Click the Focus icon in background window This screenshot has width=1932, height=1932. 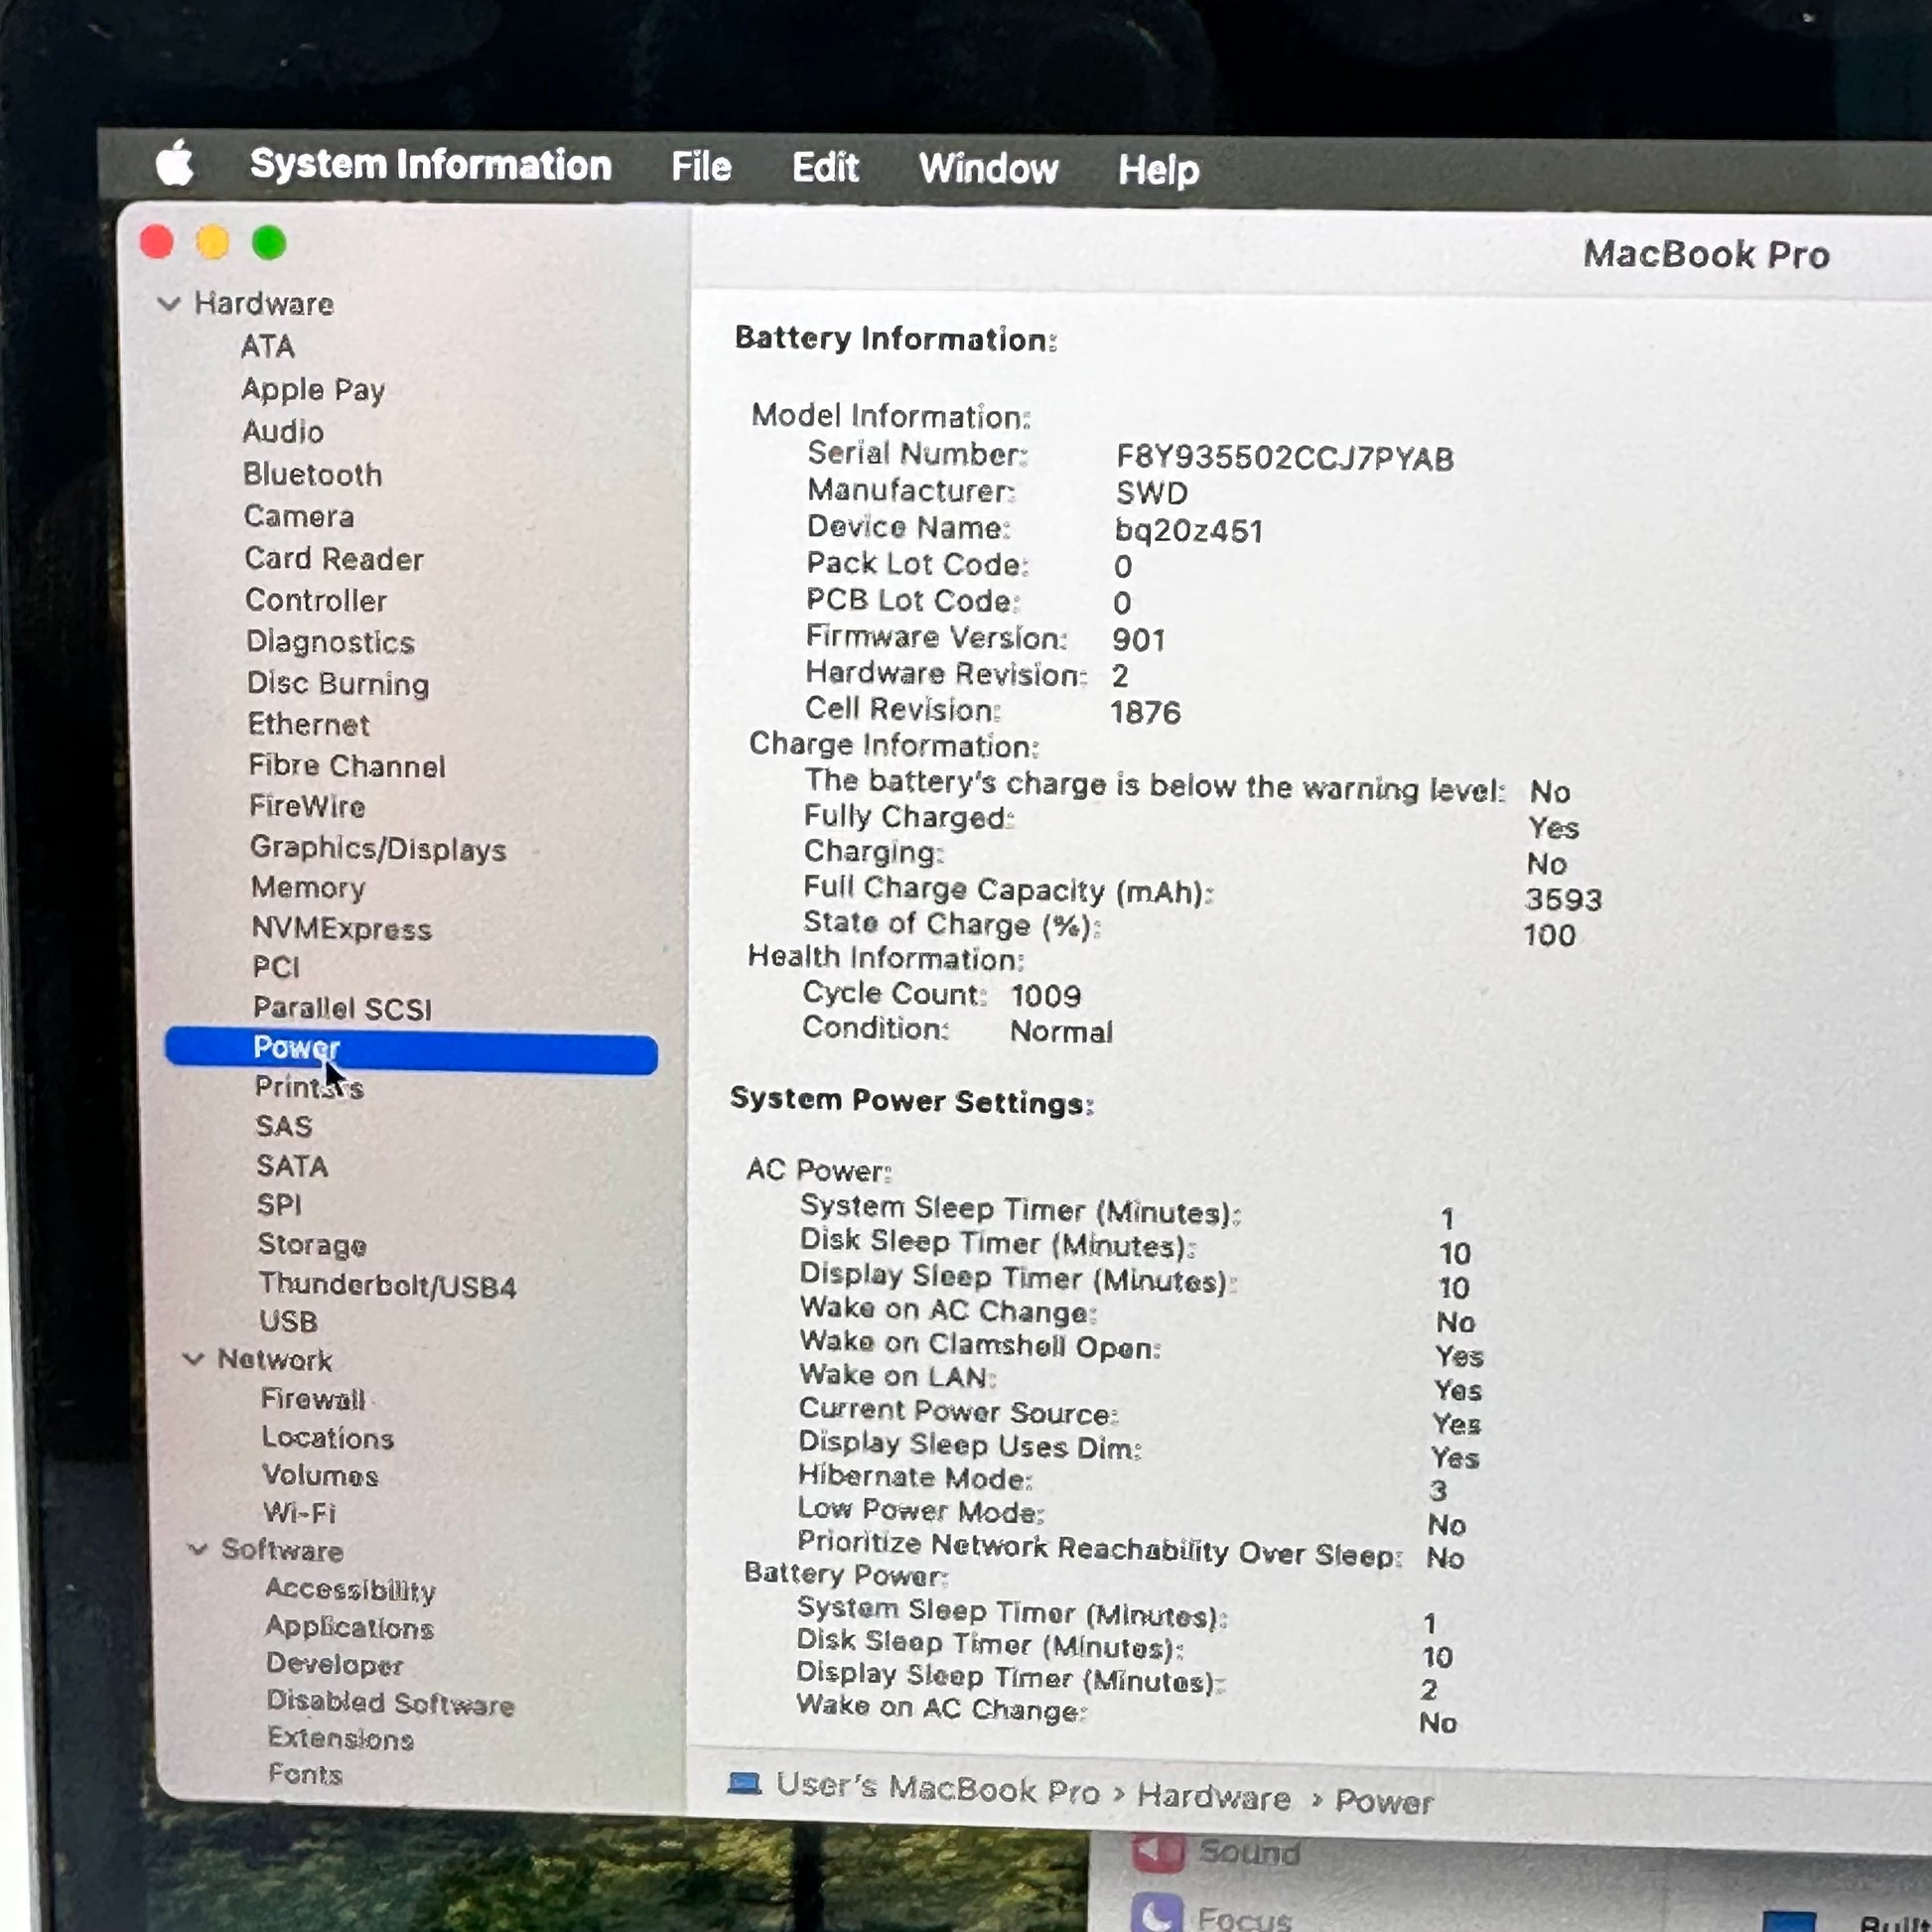(x=1157, y=1912)
